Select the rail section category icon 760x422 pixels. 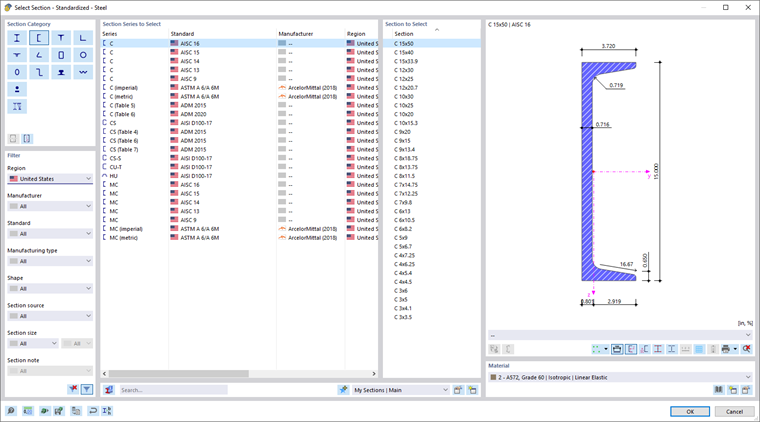(x=61, y=72)
